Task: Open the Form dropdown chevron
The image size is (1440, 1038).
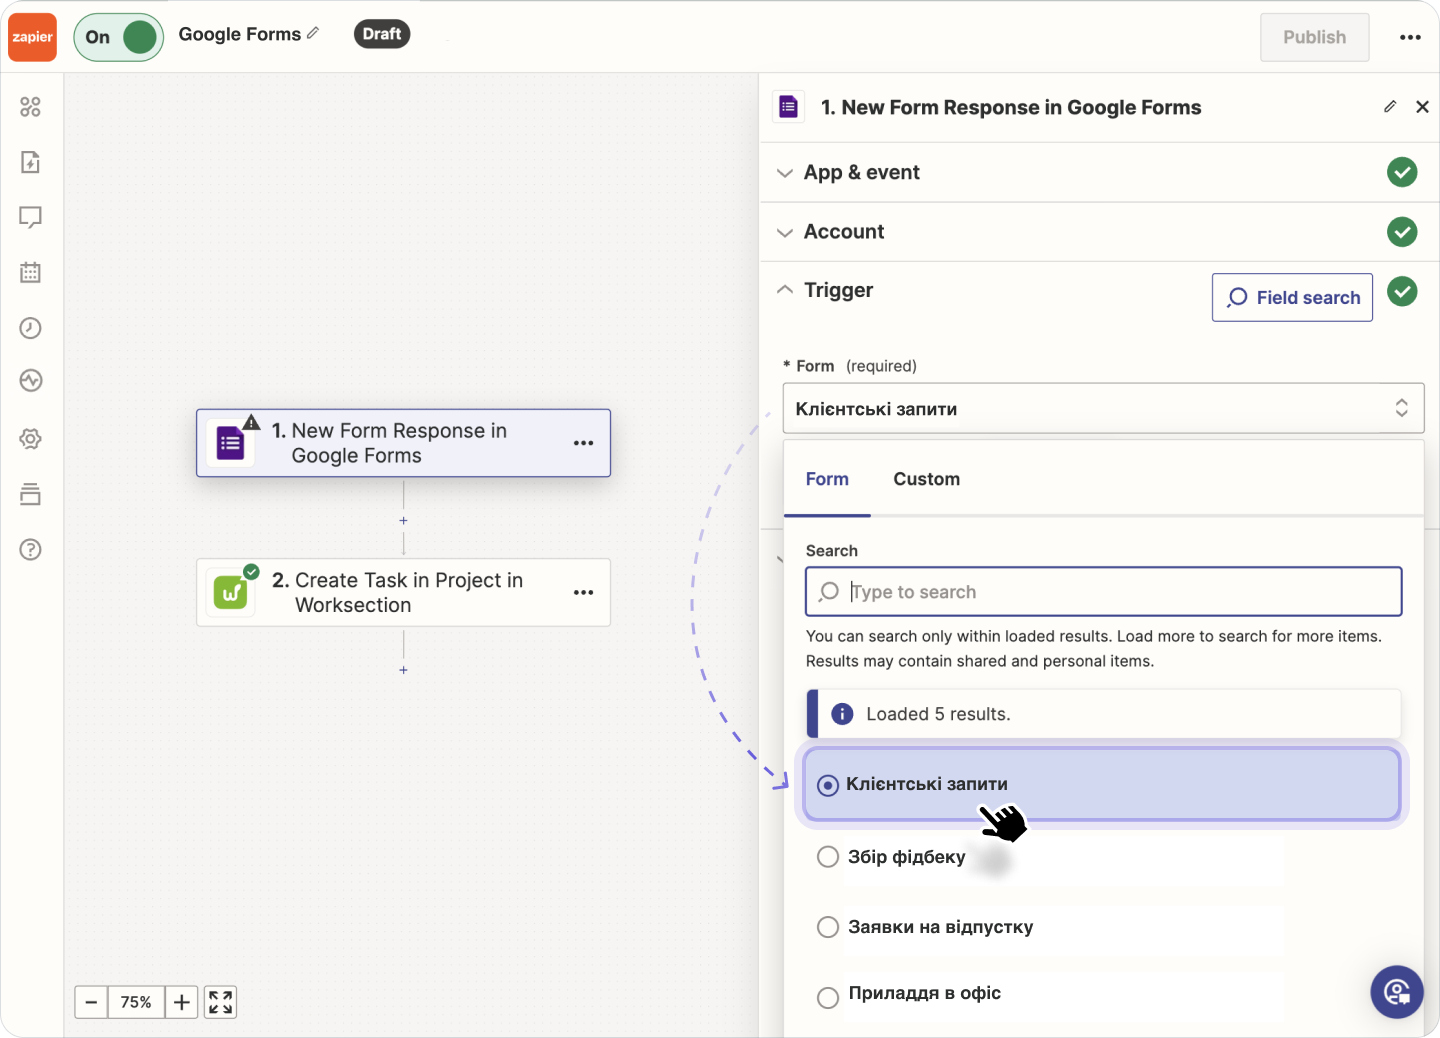Action: tap(1402, 408)
